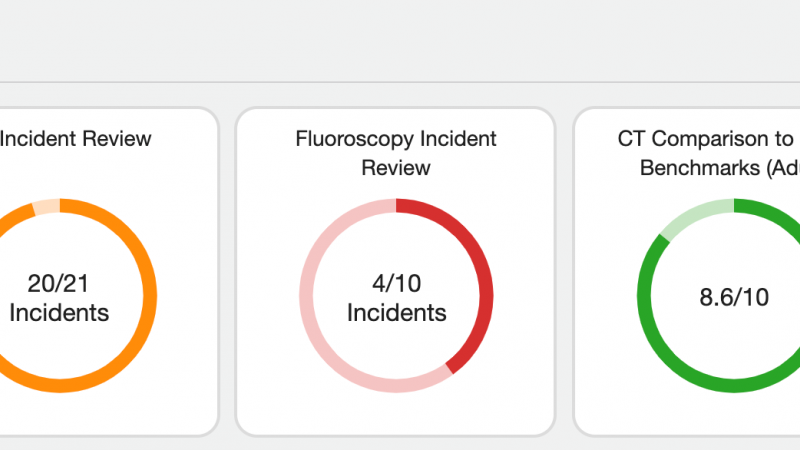Click the word Incidents under 4/10
The width and height of the screenshot is (800, 450).
click(x=396, y=313)
